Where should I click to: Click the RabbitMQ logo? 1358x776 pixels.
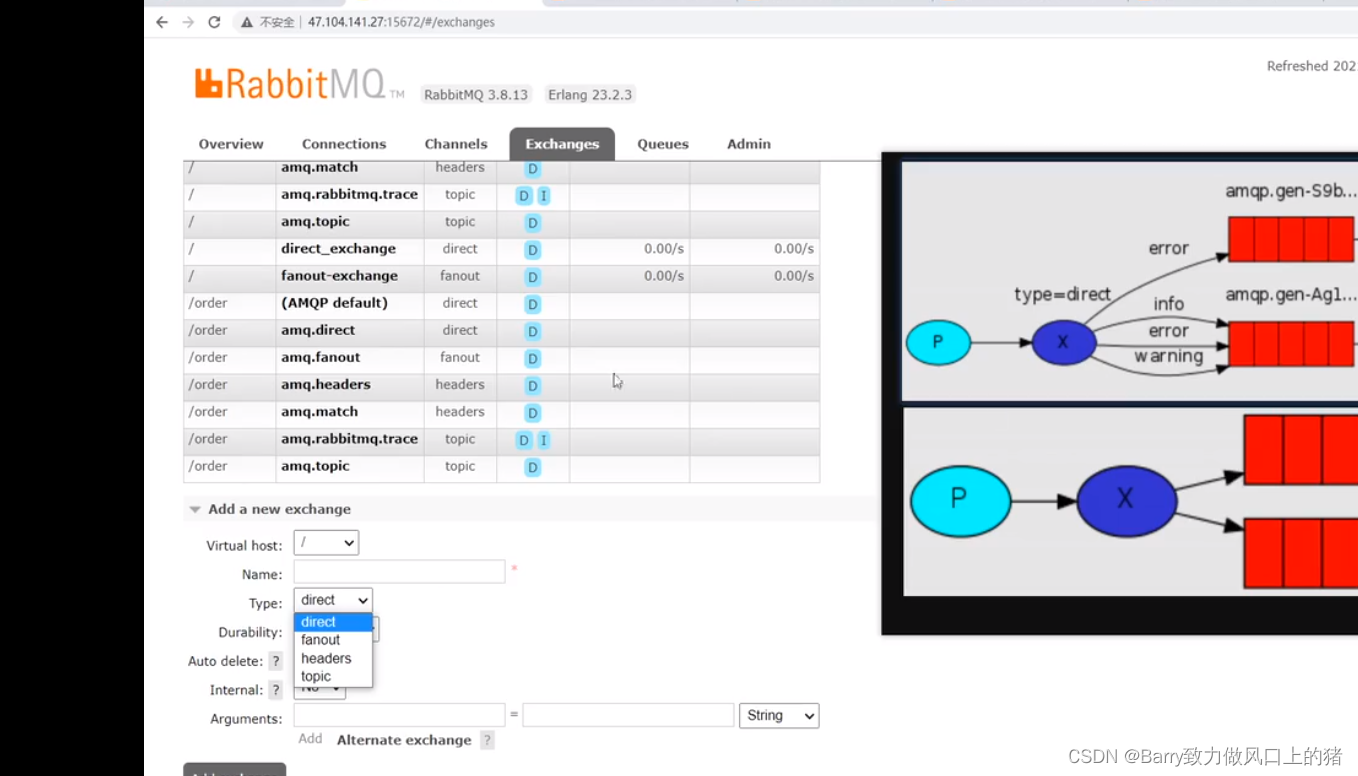point(298,84)
